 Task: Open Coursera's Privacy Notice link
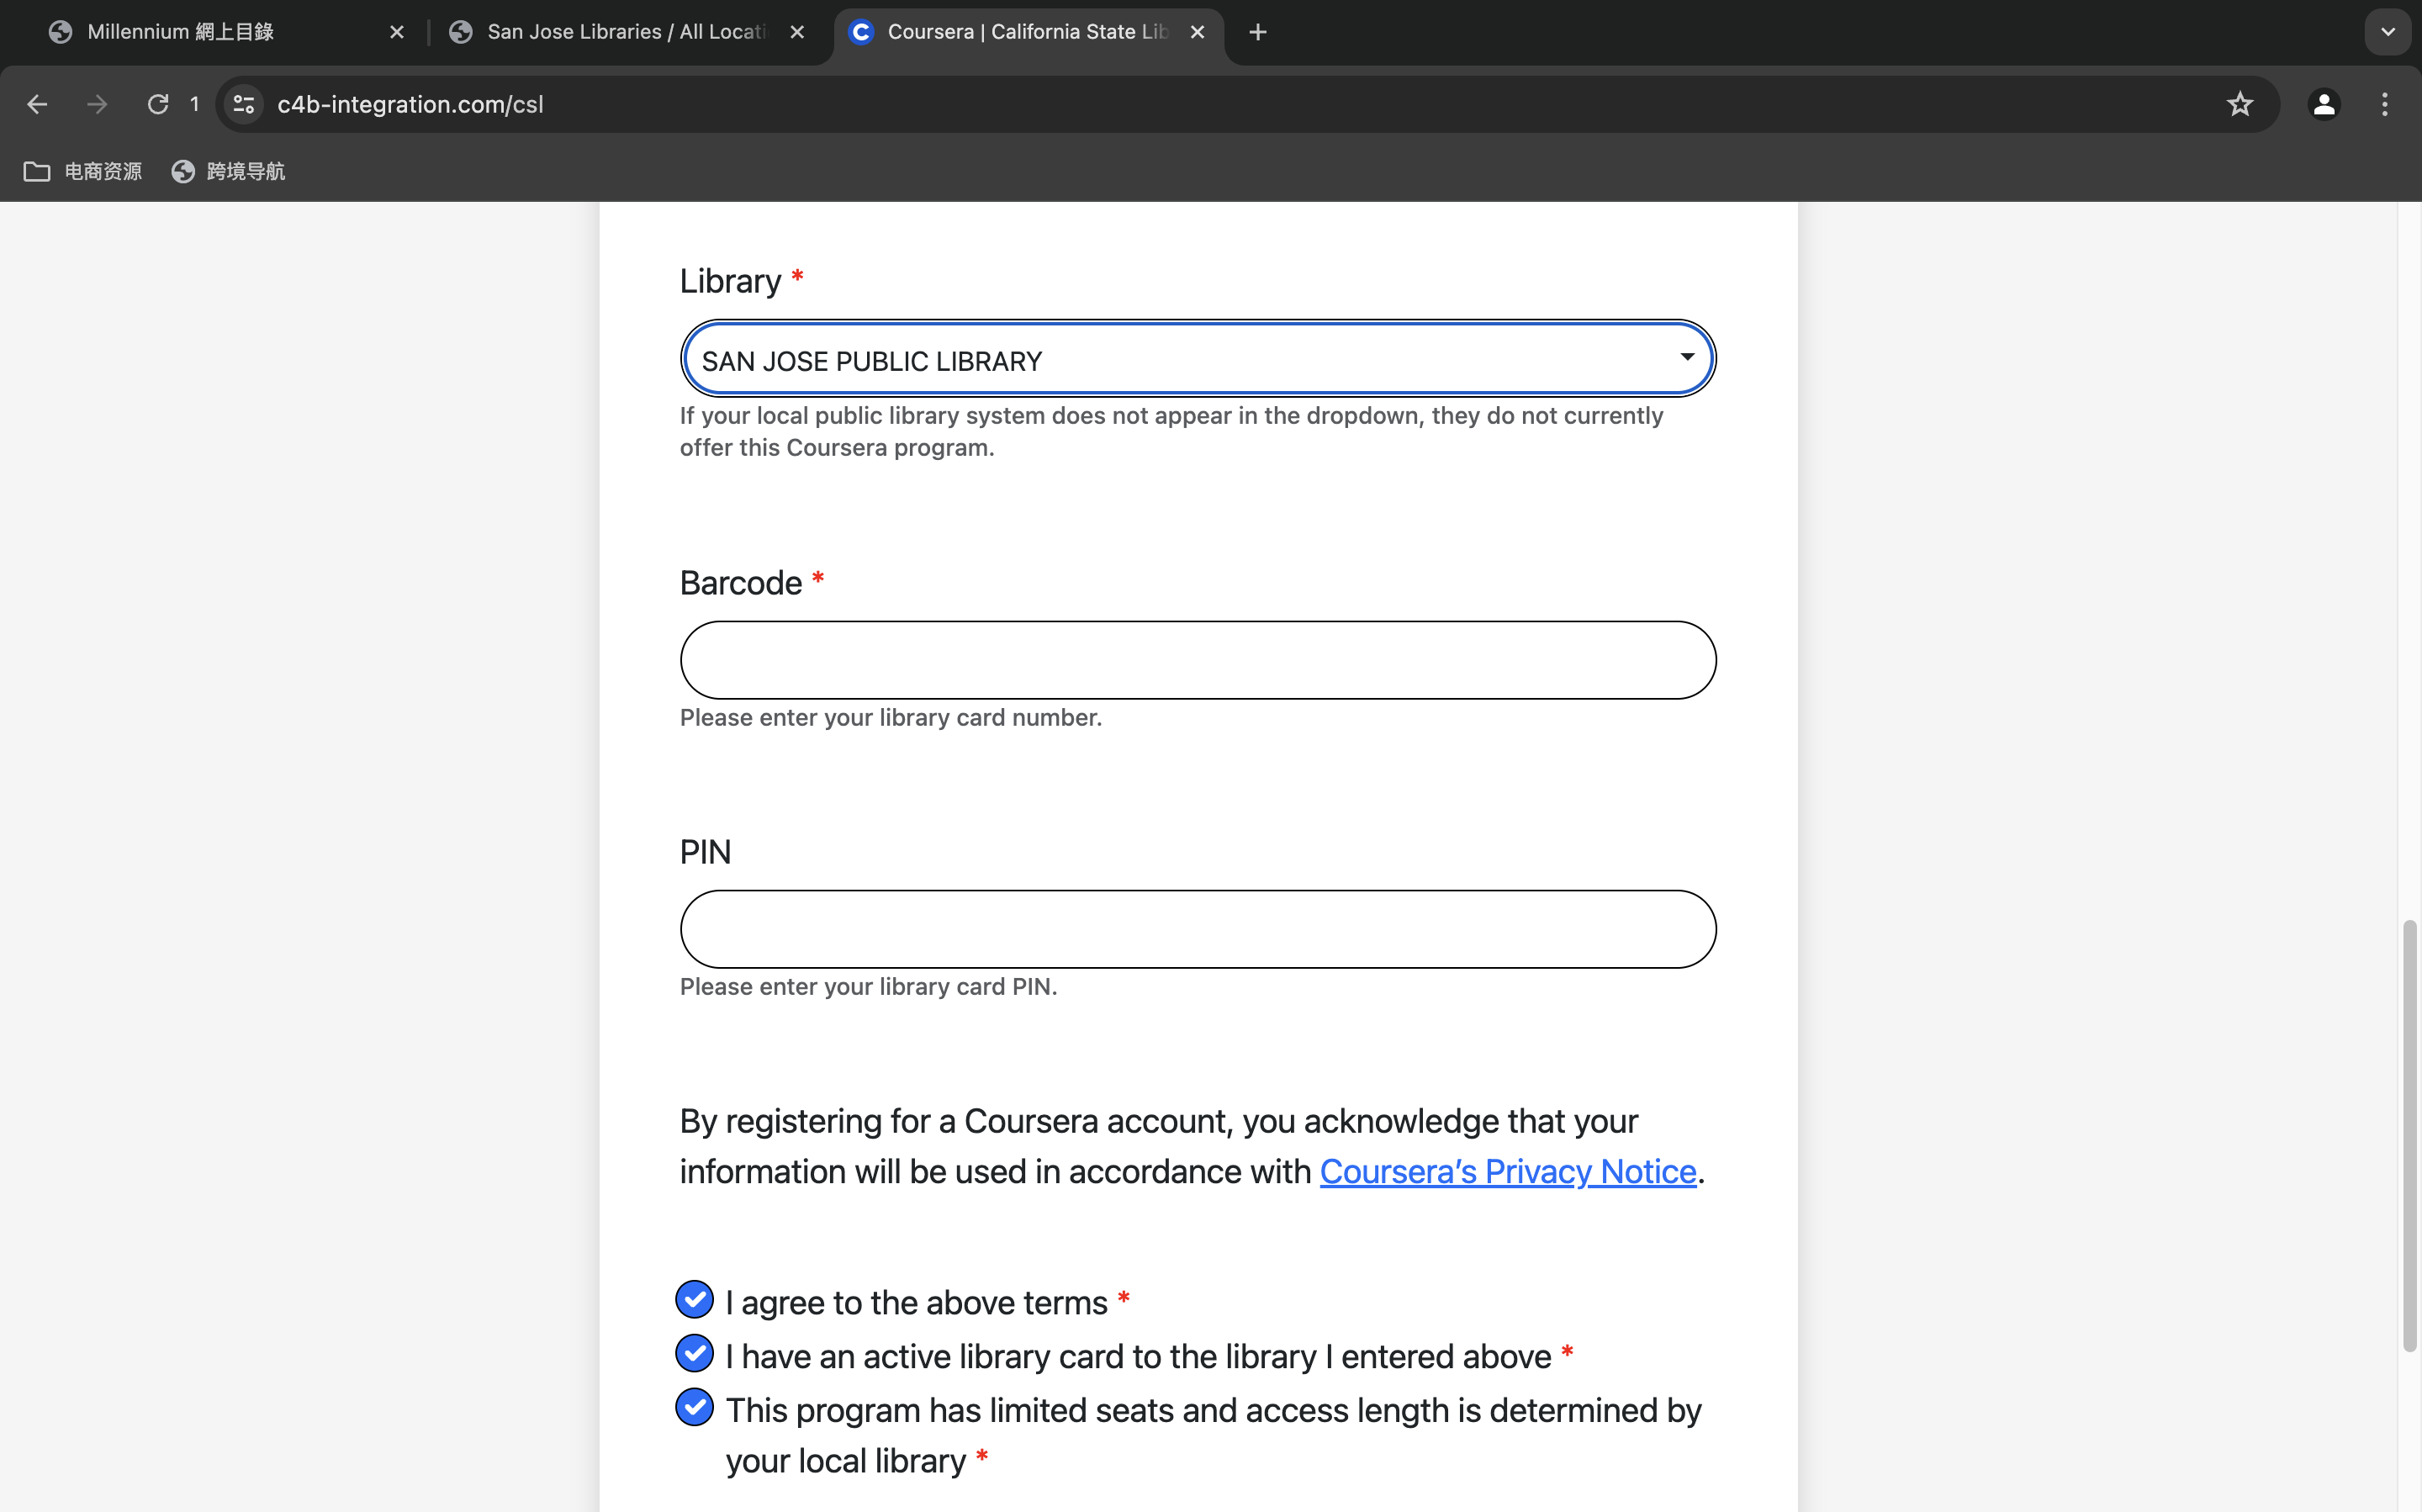pos(1507,1171)
